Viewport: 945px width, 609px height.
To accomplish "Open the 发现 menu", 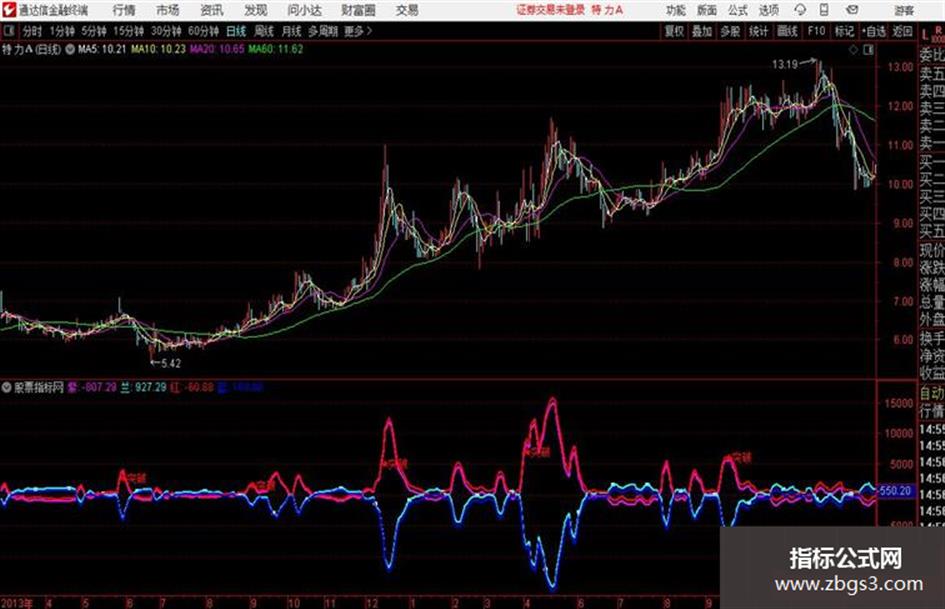I will (x=256, y=10).
